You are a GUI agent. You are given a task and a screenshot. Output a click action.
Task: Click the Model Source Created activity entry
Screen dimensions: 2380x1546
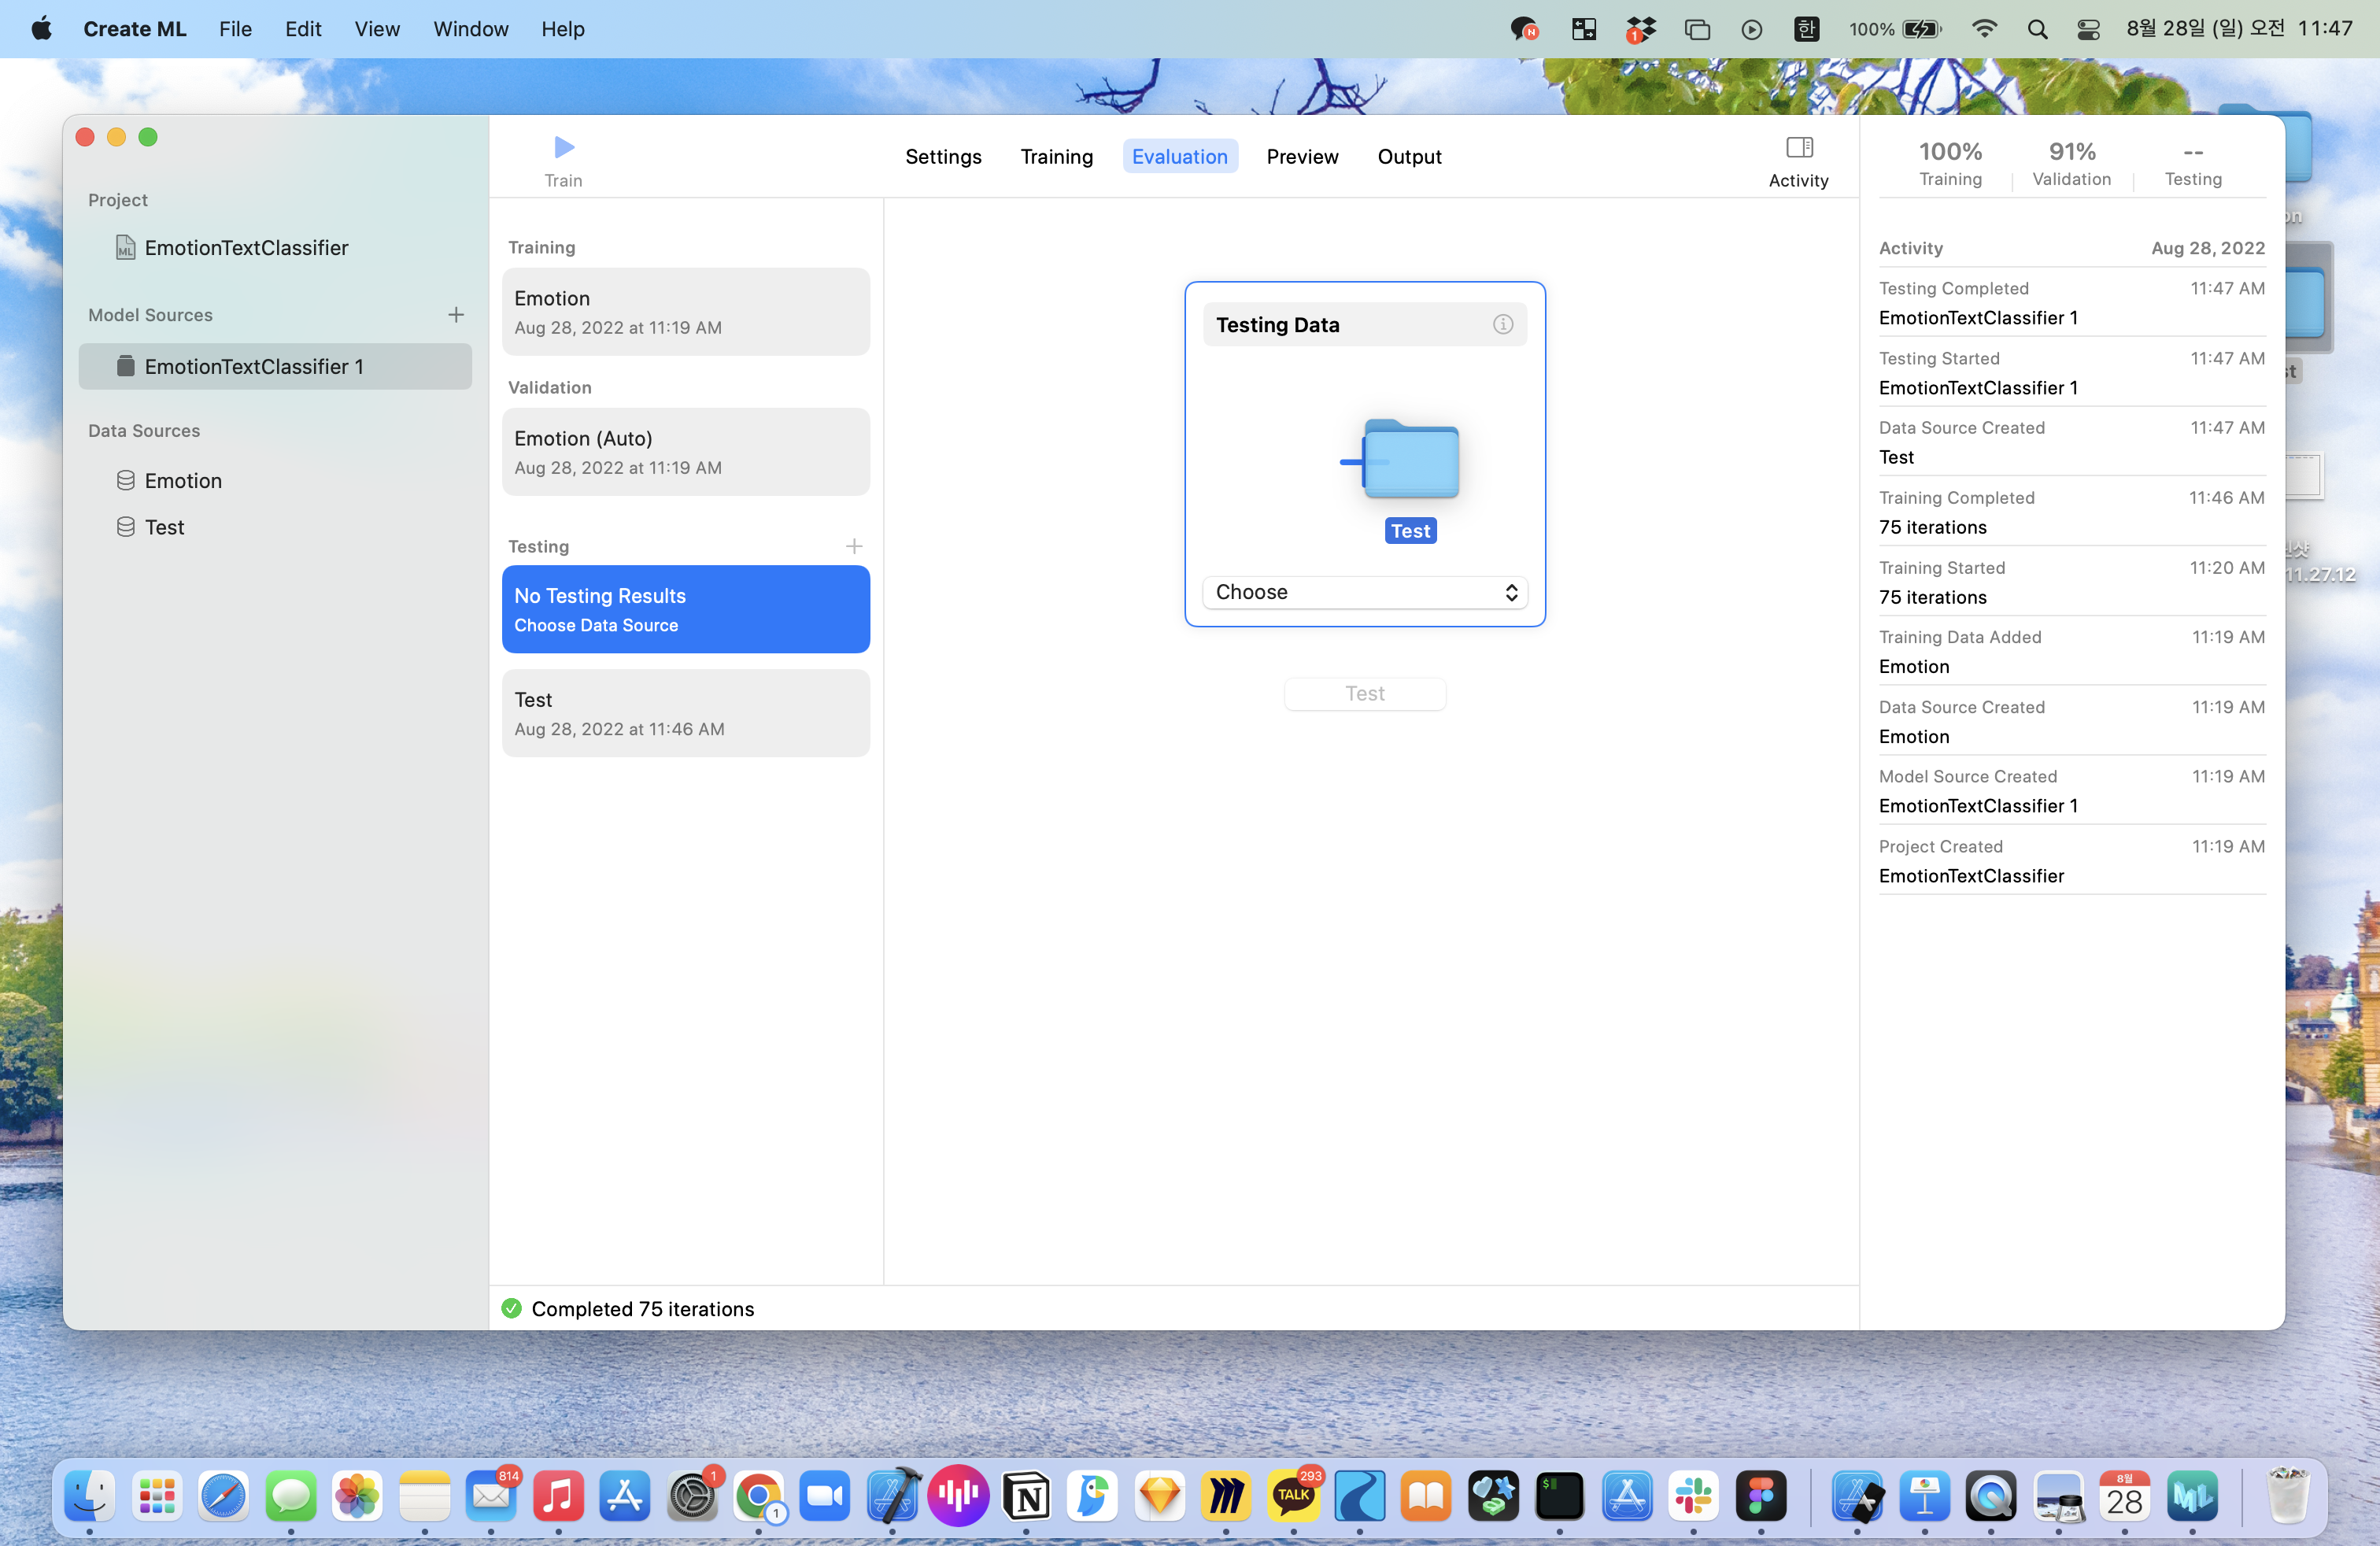click(2072, 790)
